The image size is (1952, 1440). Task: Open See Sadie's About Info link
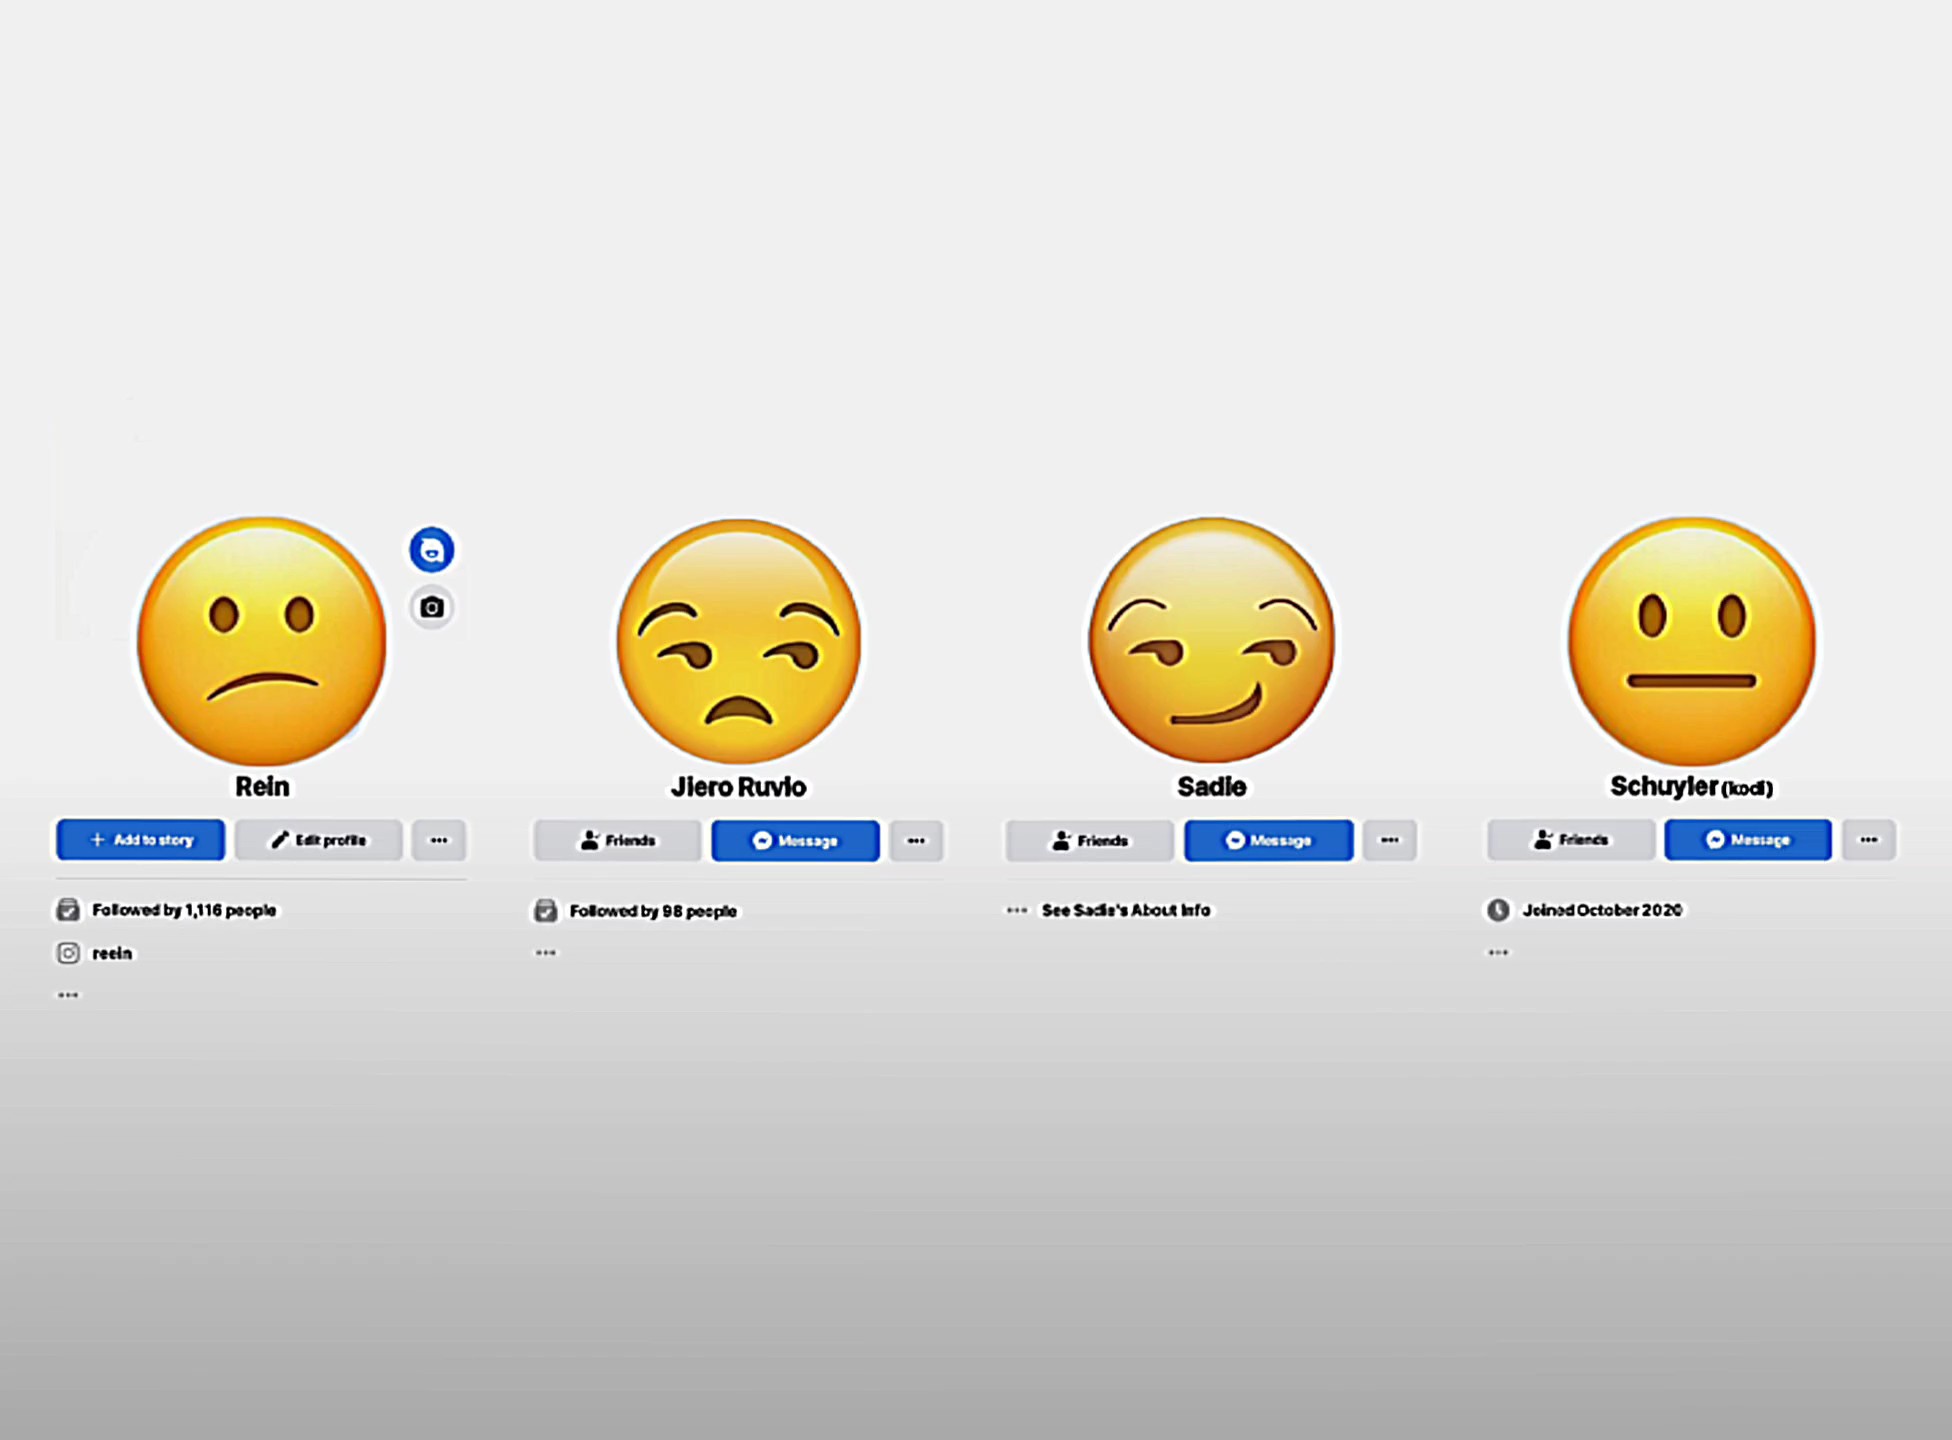pos(1126,910)
